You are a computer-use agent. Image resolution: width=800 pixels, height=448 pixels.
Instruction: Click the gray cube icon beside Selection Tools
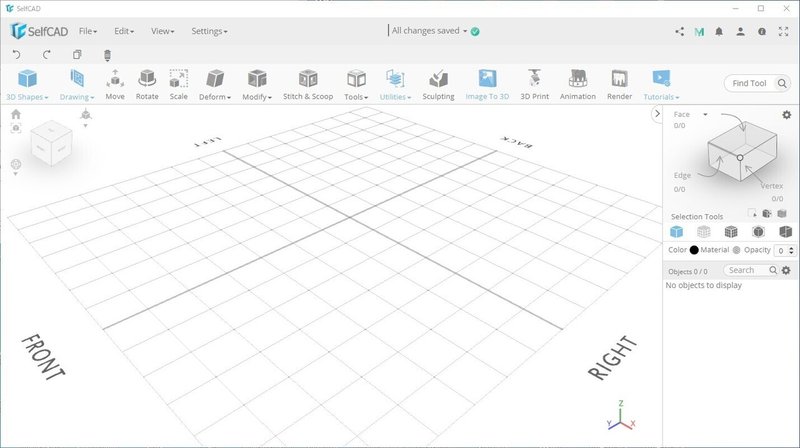tap(782, 213)
